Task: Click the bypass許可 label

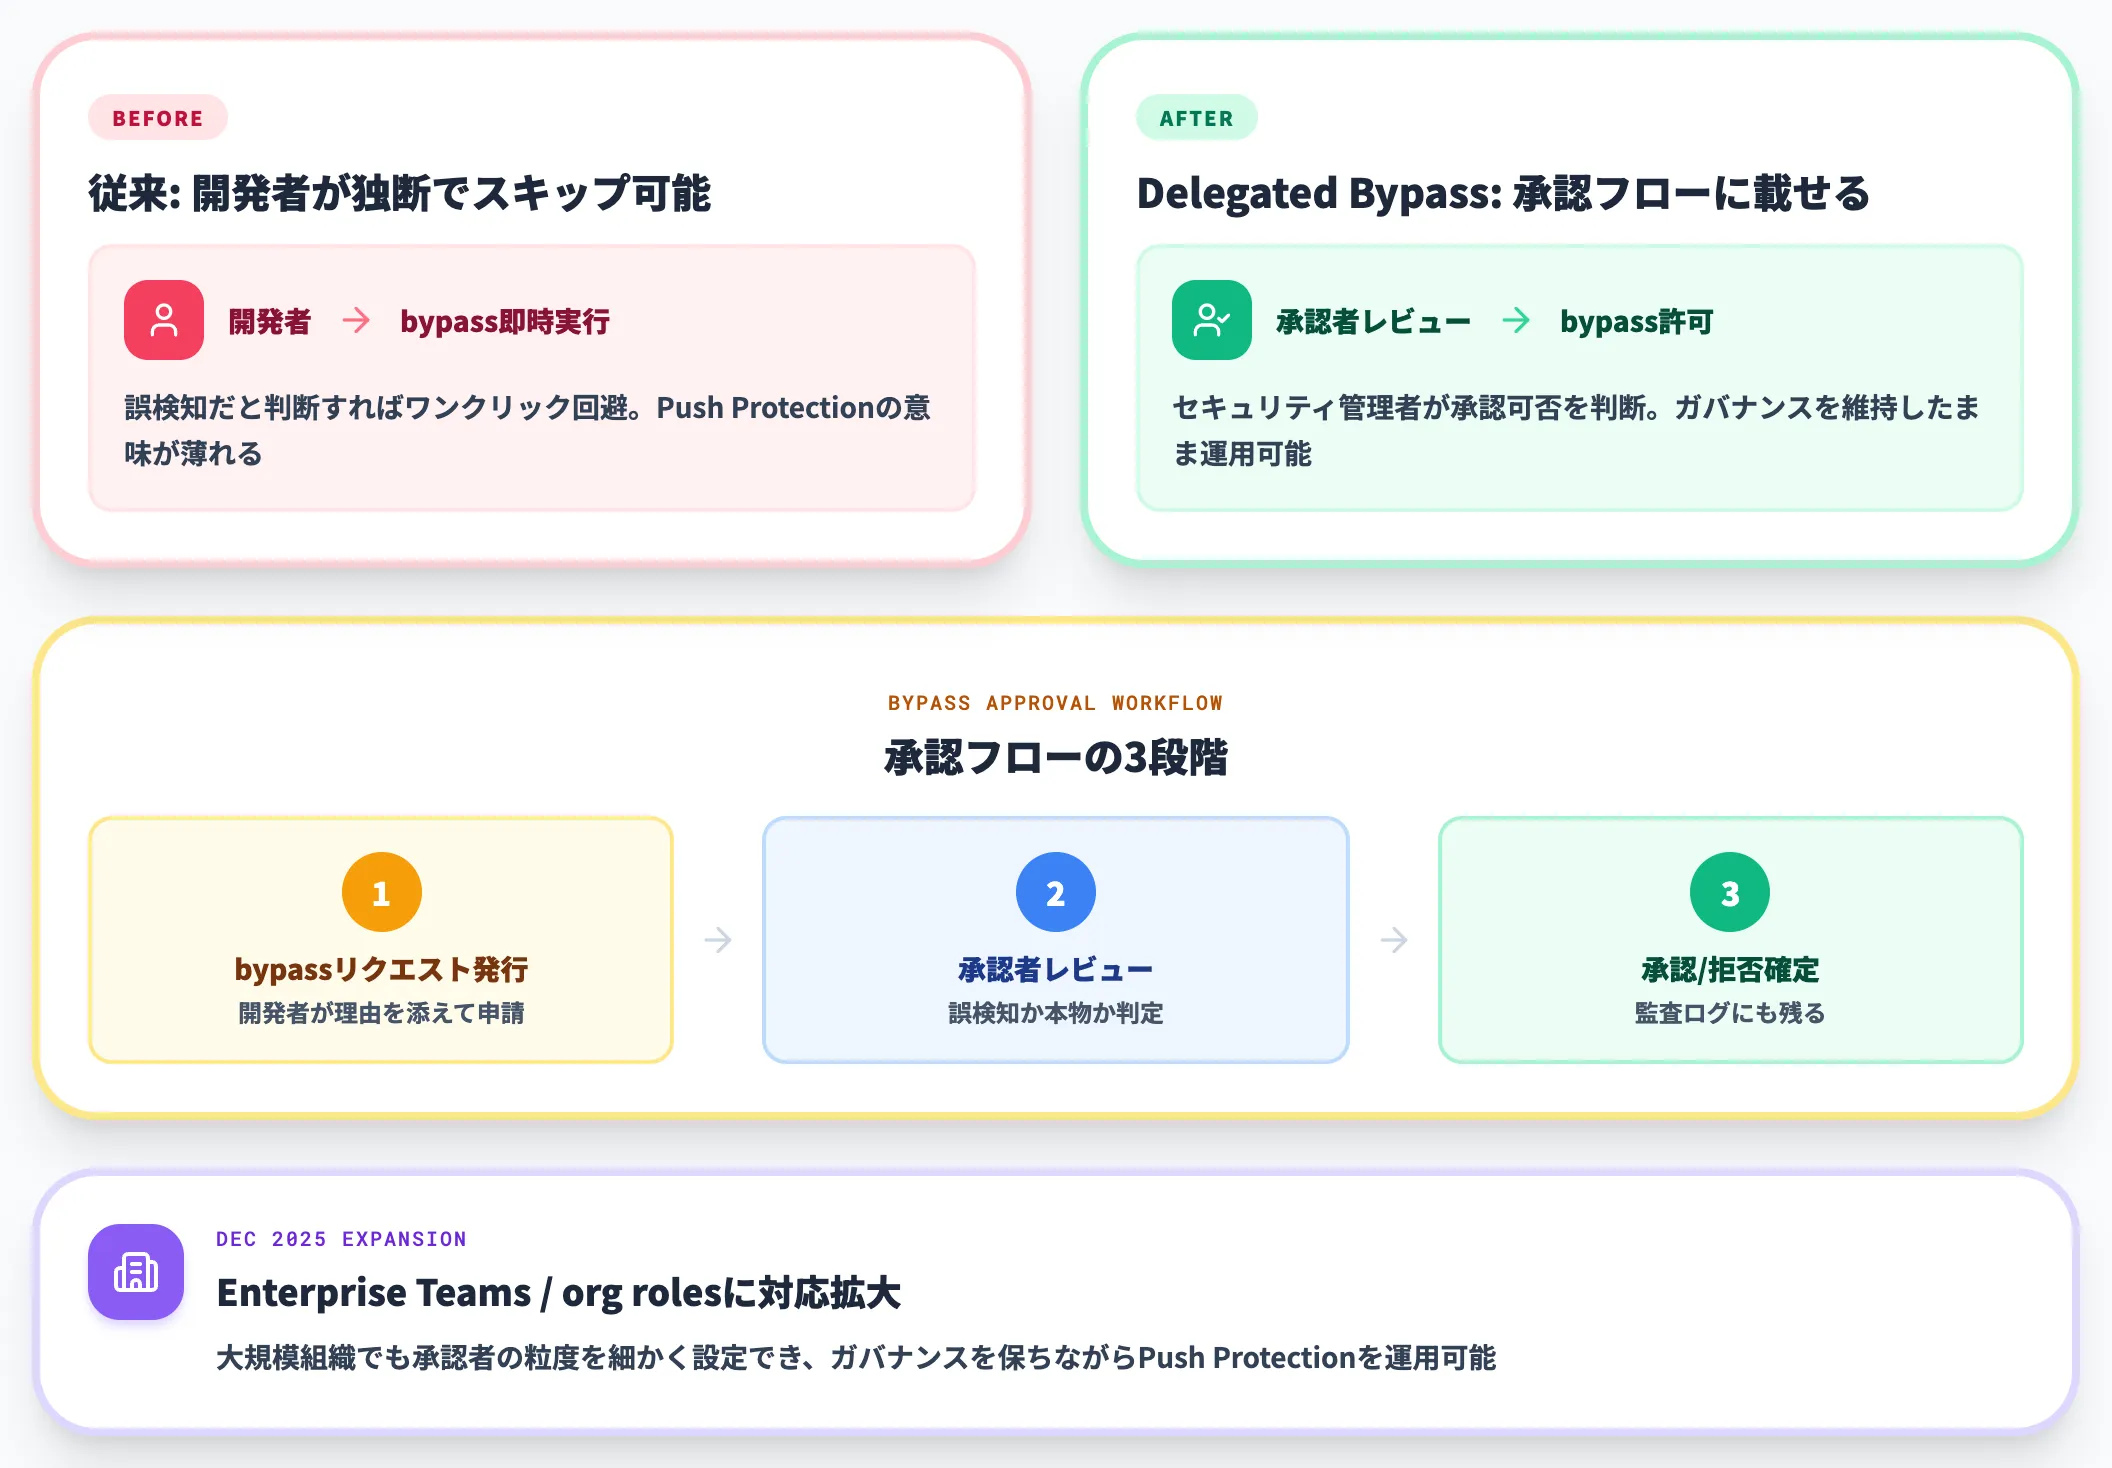Action: pos(1637,321)
